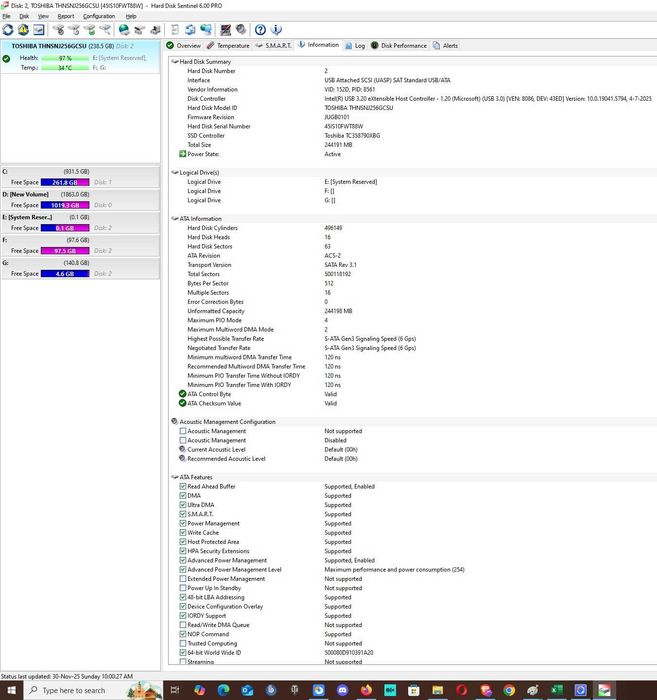
Task: Click the G: free space 4.6 GB bar
Action: pyautogui.click(x=65, y=274)
